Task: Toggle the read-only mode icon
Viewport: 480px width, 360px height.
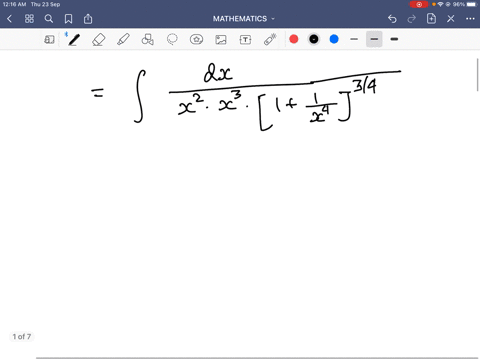Action: coord(49,39)
